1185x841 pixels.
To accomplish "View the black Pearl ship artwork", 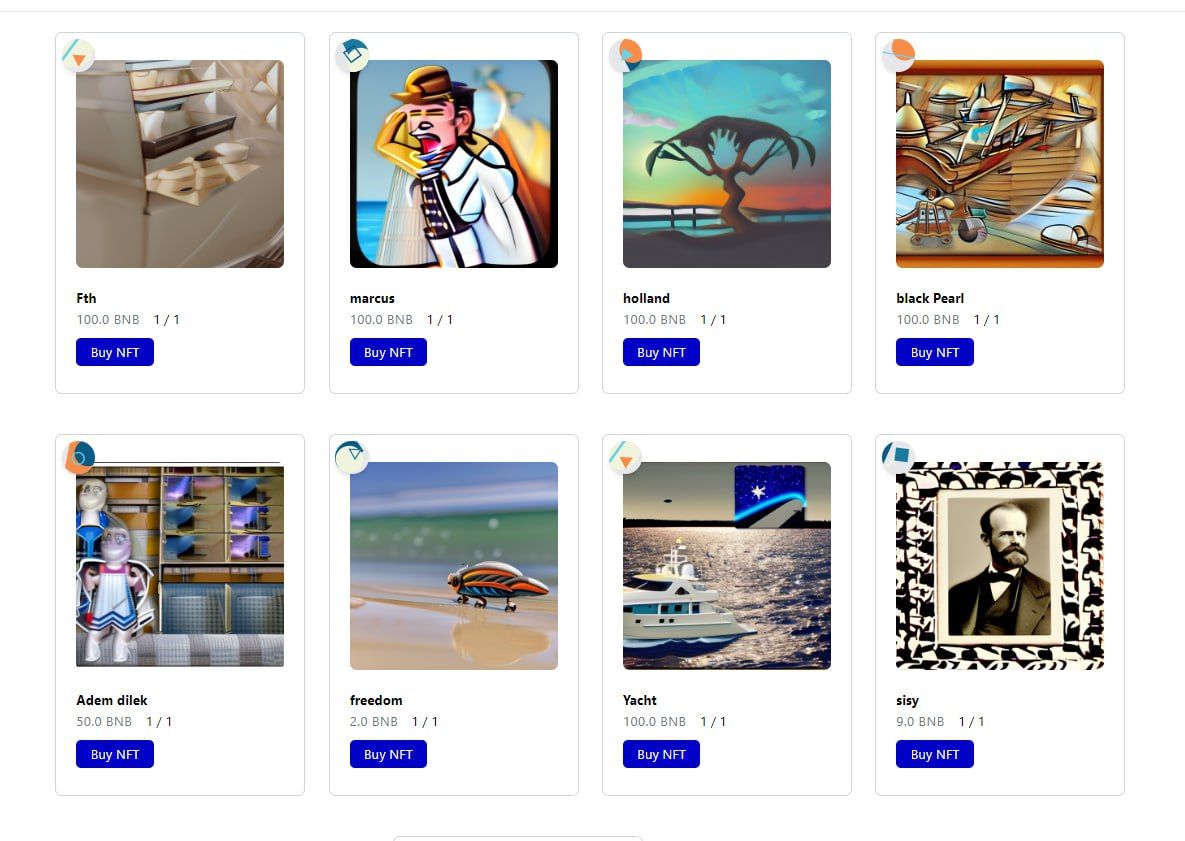I will tap(1000, 164).
